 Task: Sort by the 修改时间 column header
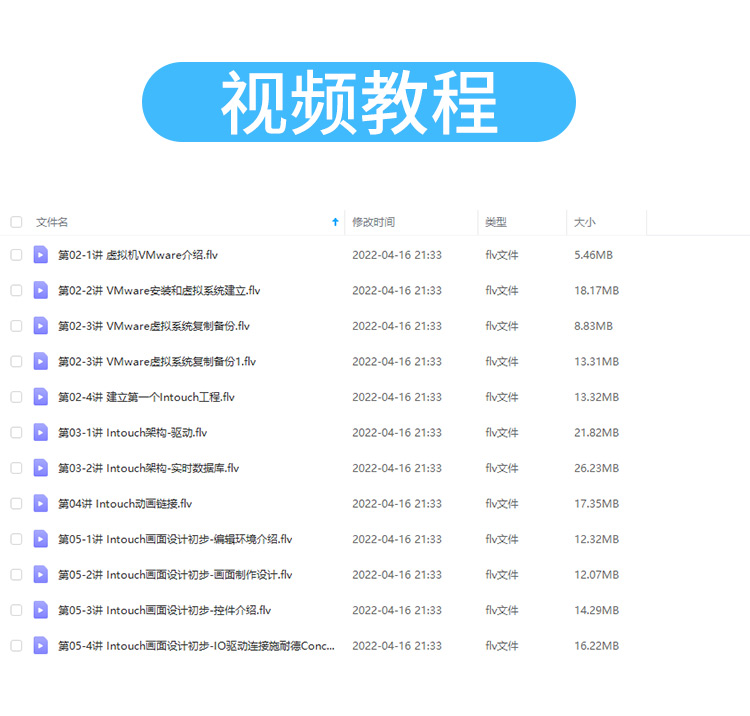point(374,222)
